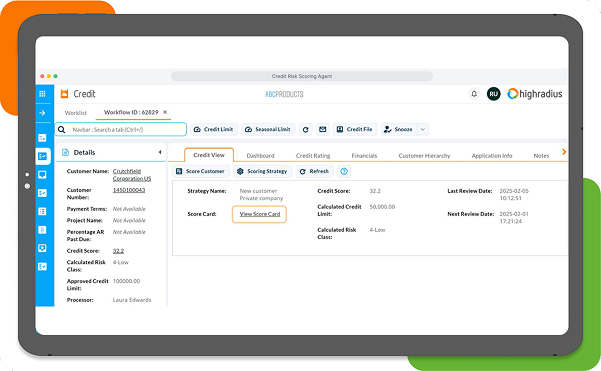Open the RU user avatar

pos(494,94)
